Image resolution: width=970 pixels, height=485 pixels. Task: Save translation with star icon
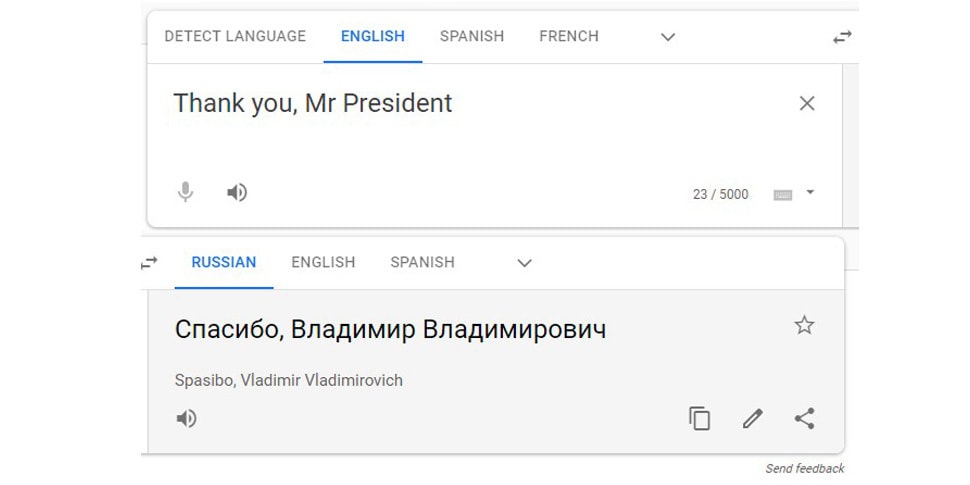(804, 325)
